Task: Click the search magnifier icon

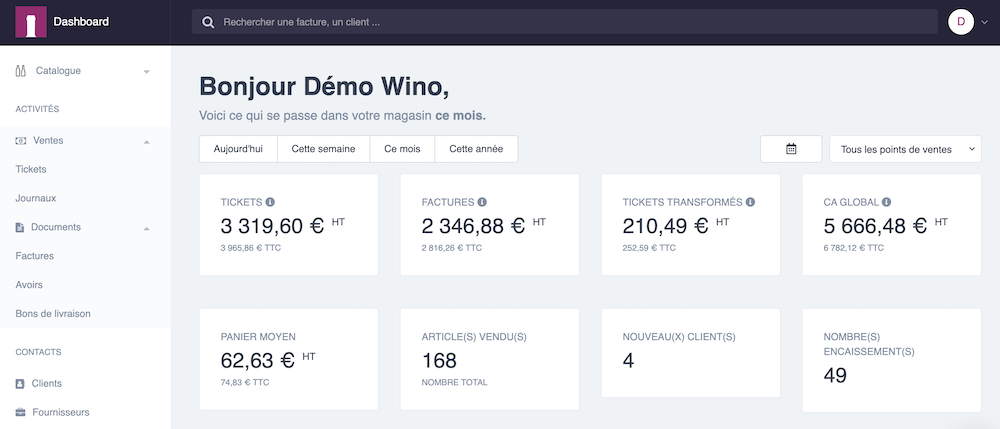Action: [208, 22]
